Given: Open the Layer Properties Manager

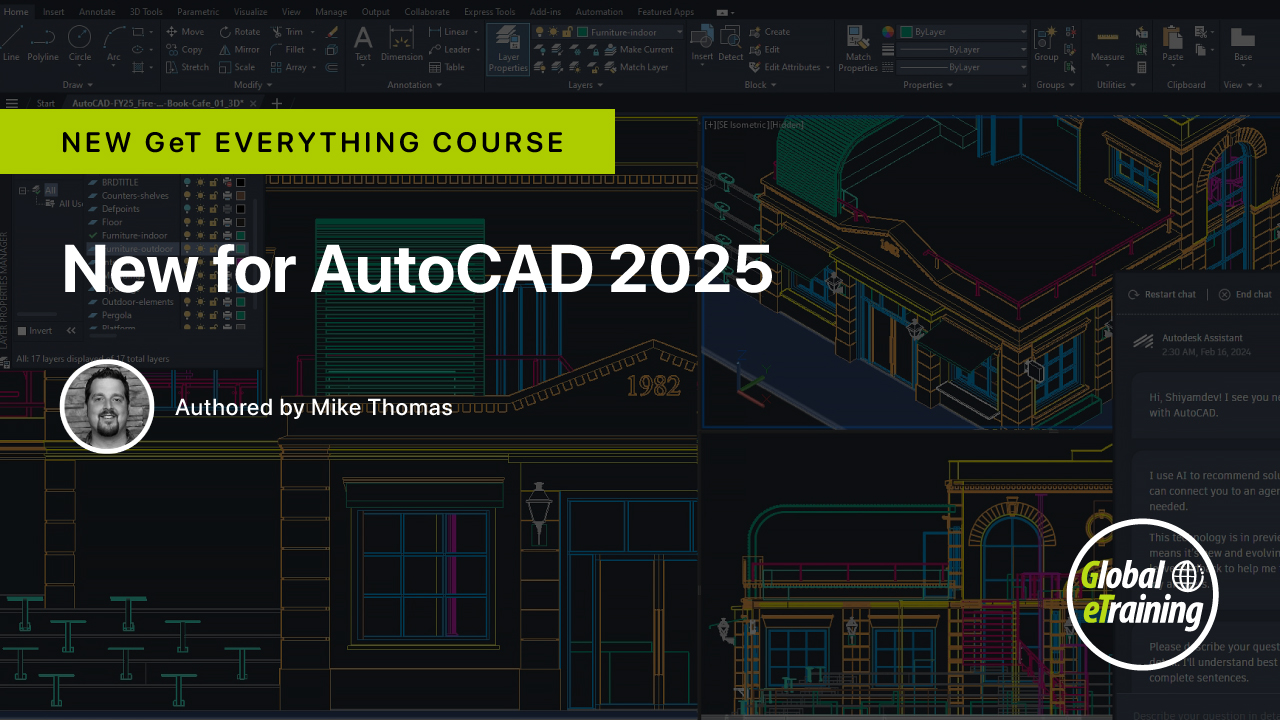Looking at the screenshot, I should click(507, 49).
